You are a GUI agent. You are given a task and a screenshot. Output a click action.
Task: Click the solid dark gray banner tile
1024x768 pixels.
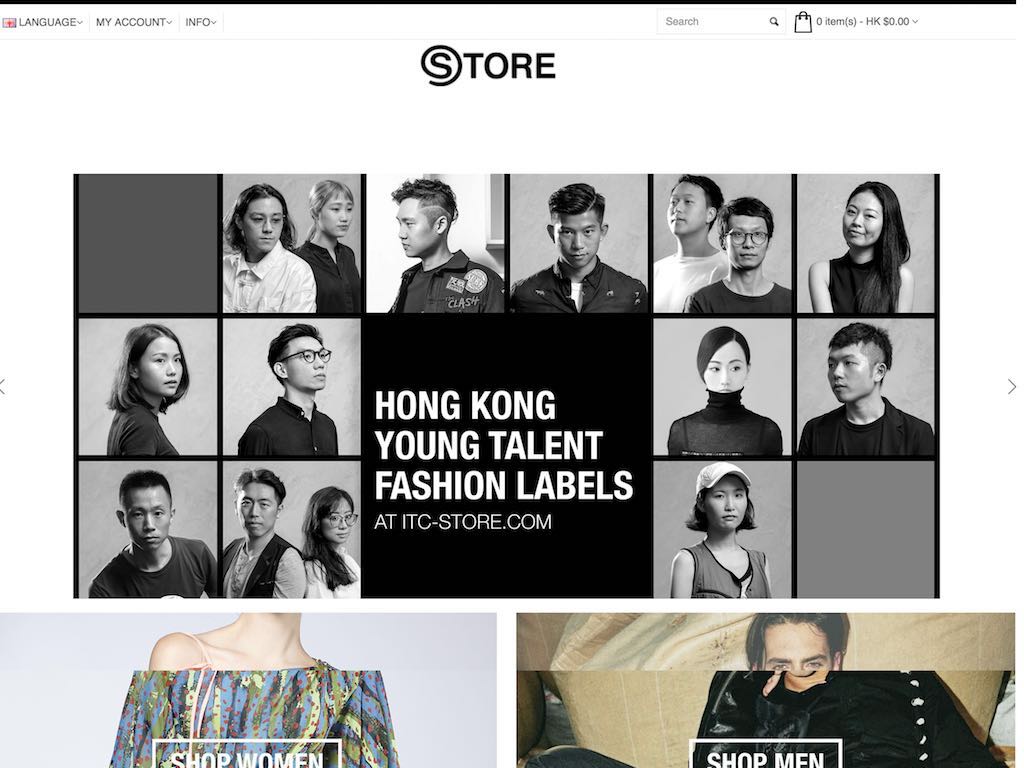(148, 243)
